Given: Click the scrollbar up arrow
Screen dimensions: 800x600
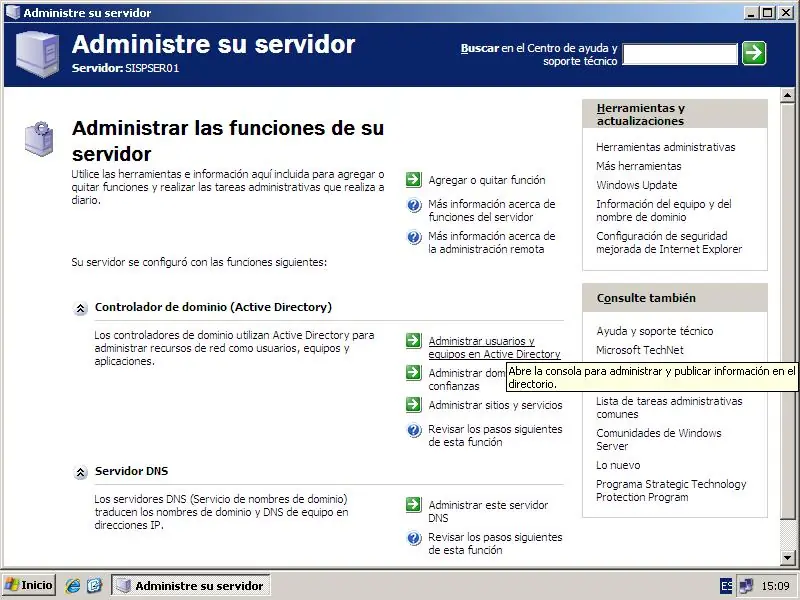Looking at the screenshot, I should point(787,95).
